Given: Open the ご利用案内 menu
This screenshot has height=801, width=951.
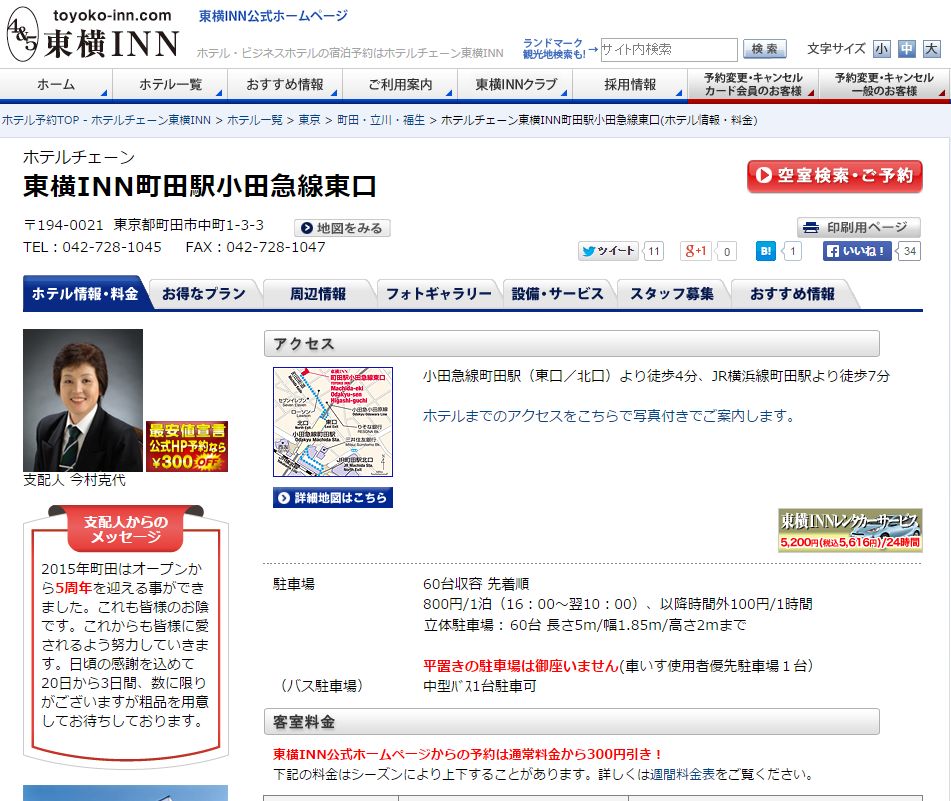Looking at the screenshot, I should coord(400,84).
